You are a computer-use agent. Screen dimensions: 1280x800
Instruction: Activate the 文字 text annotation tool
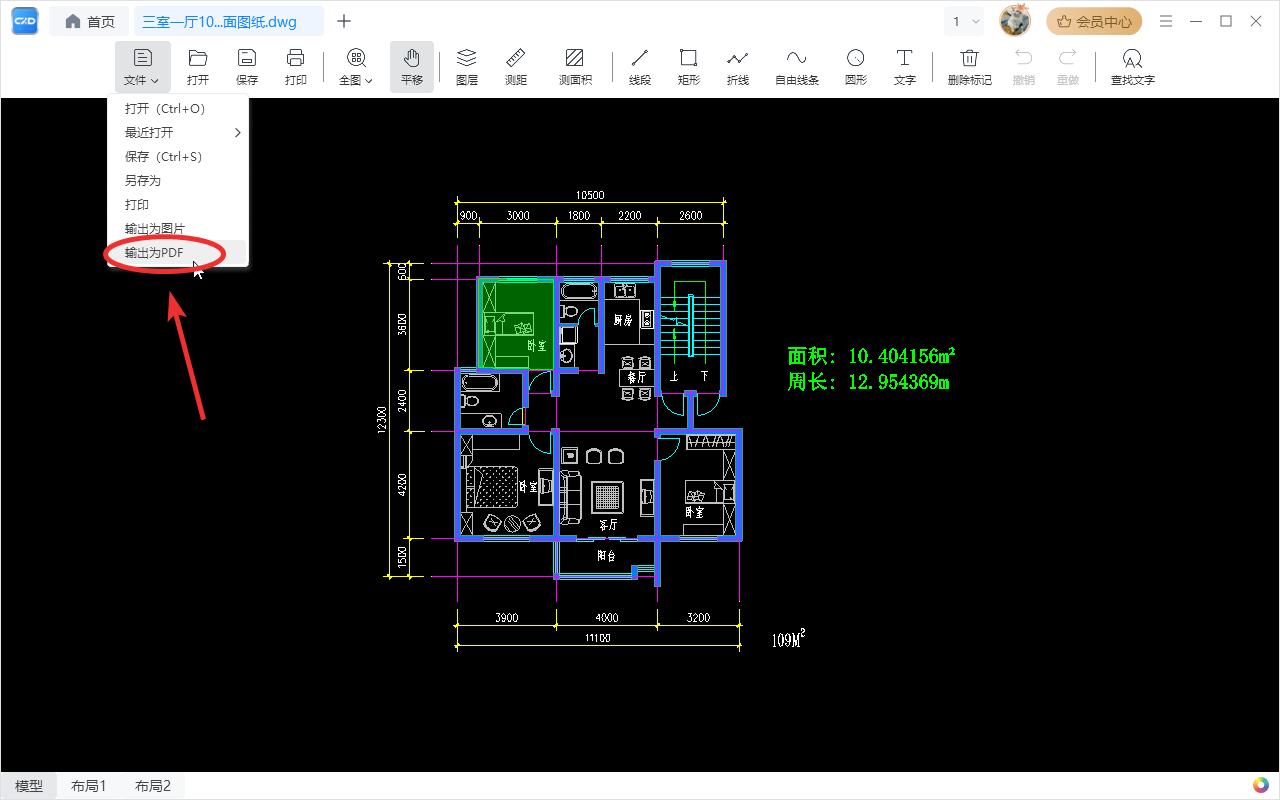(904, 67)
